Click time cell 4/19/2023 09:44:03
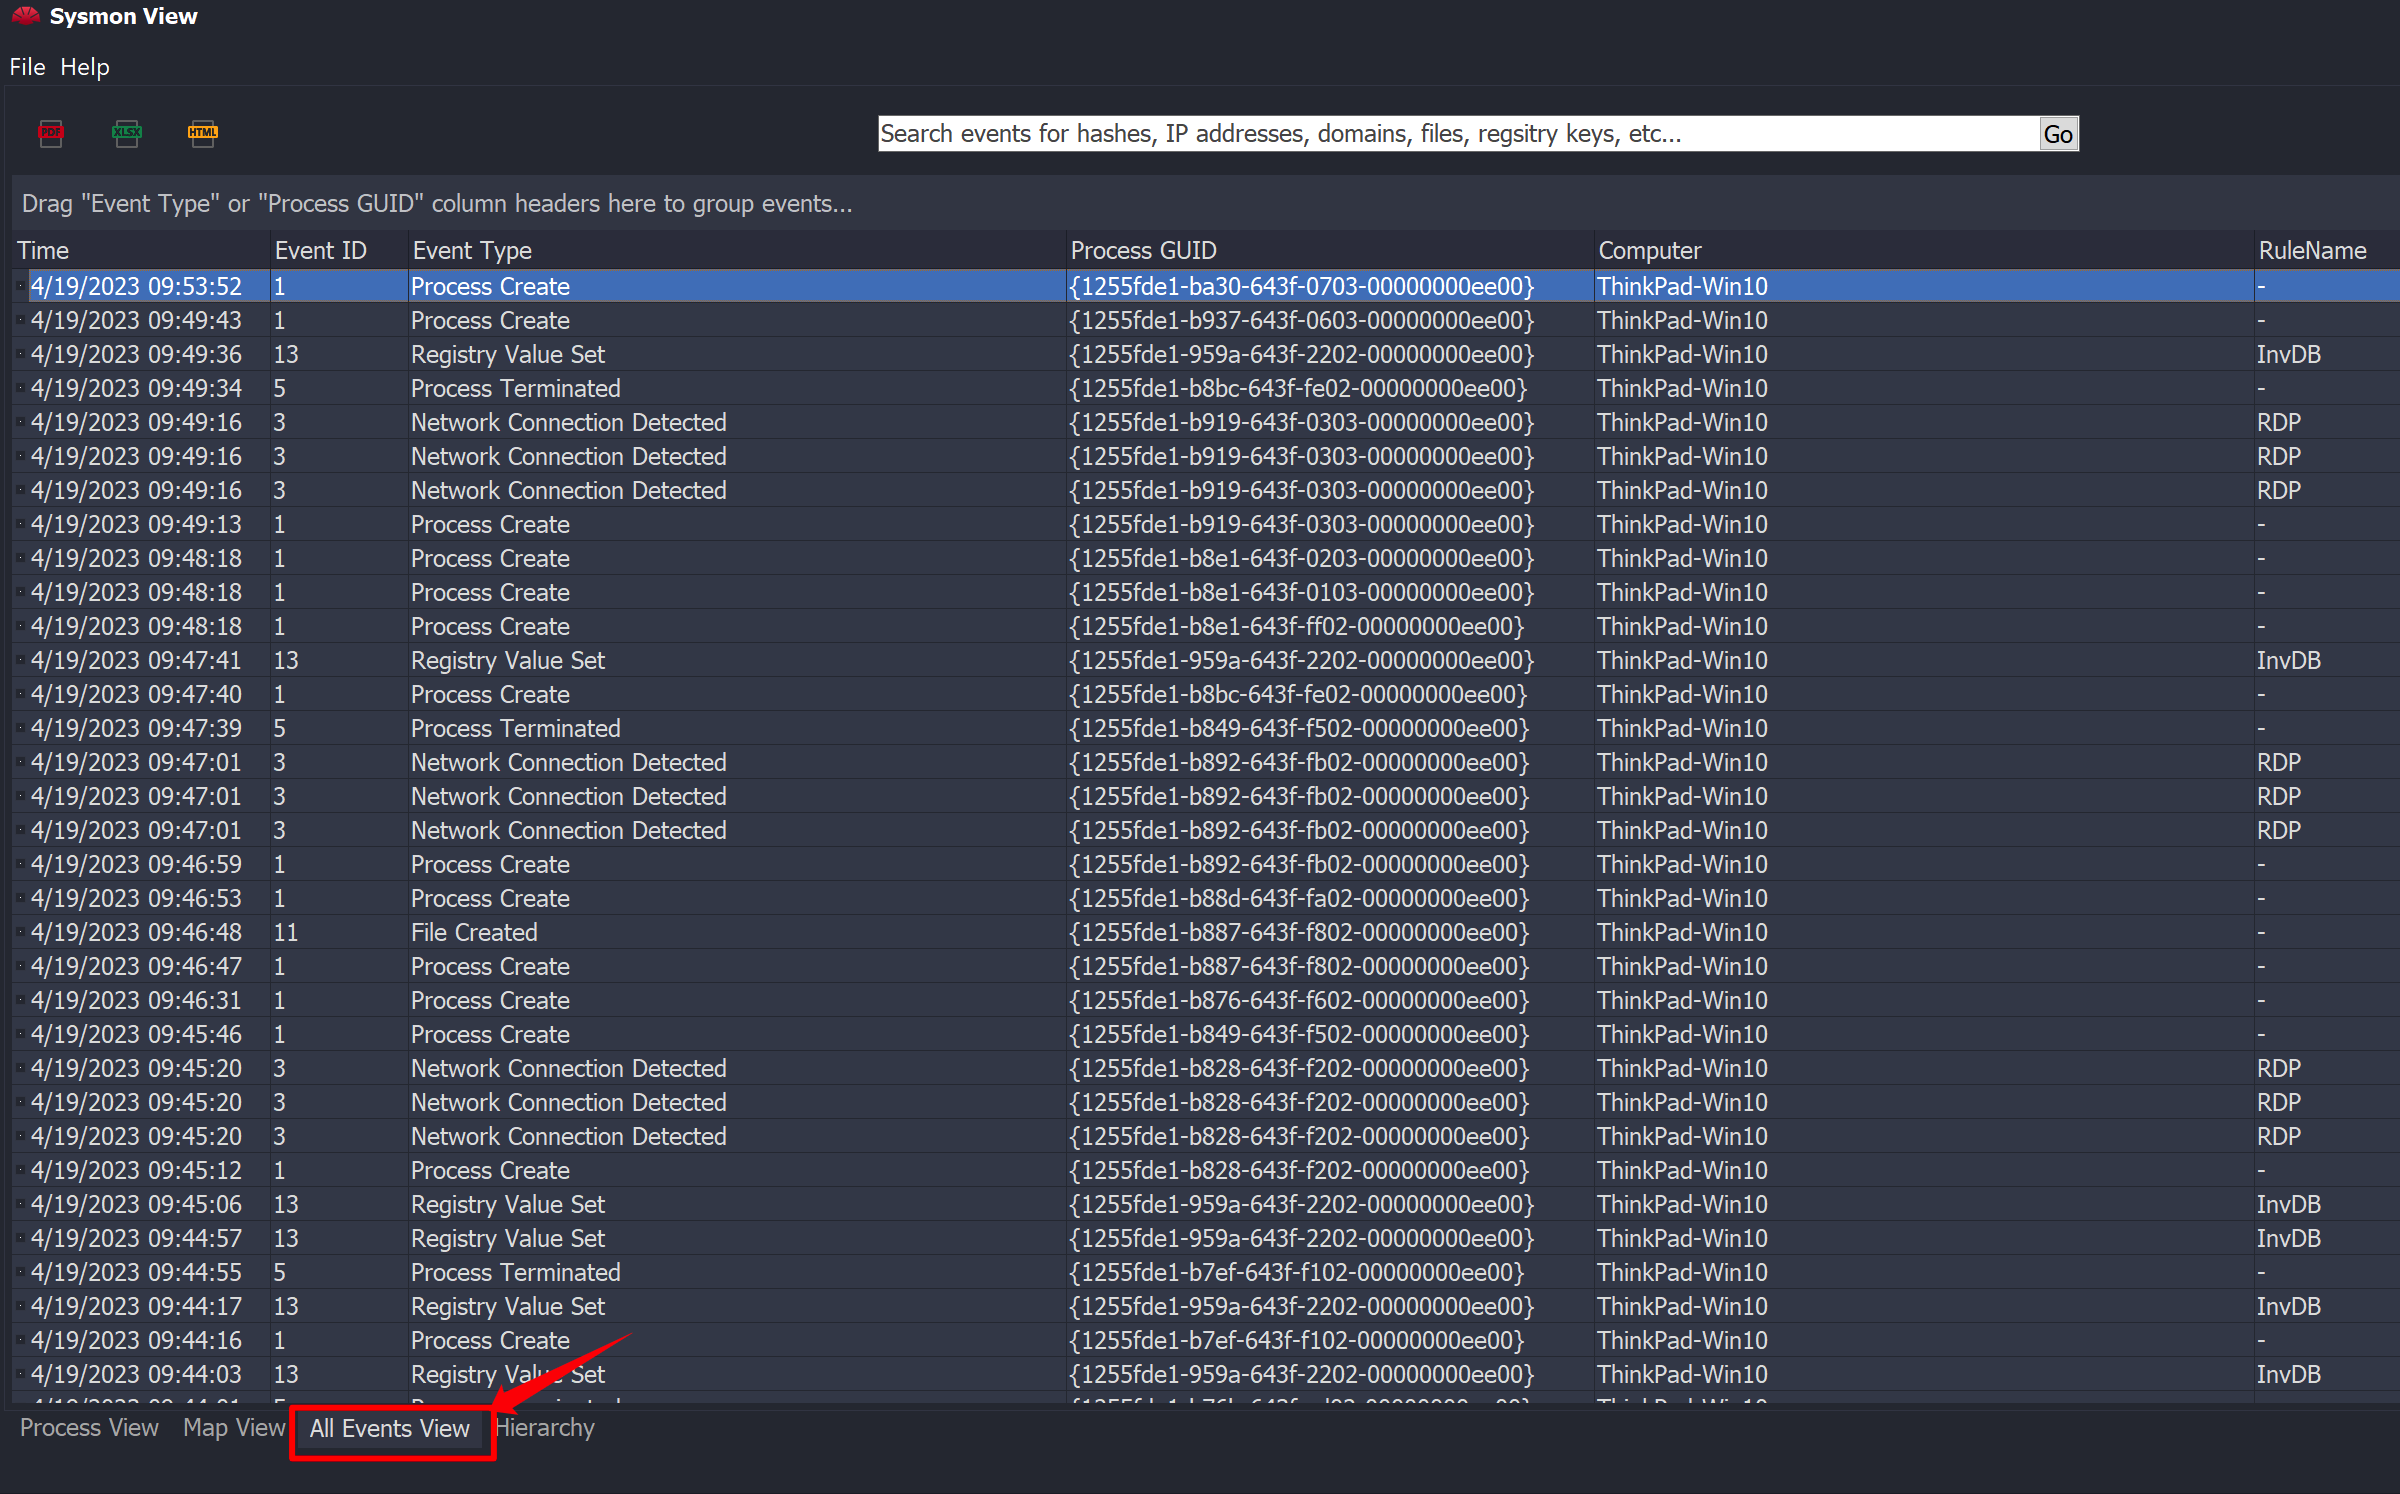2400x1494 pixels. (136, 1374)
